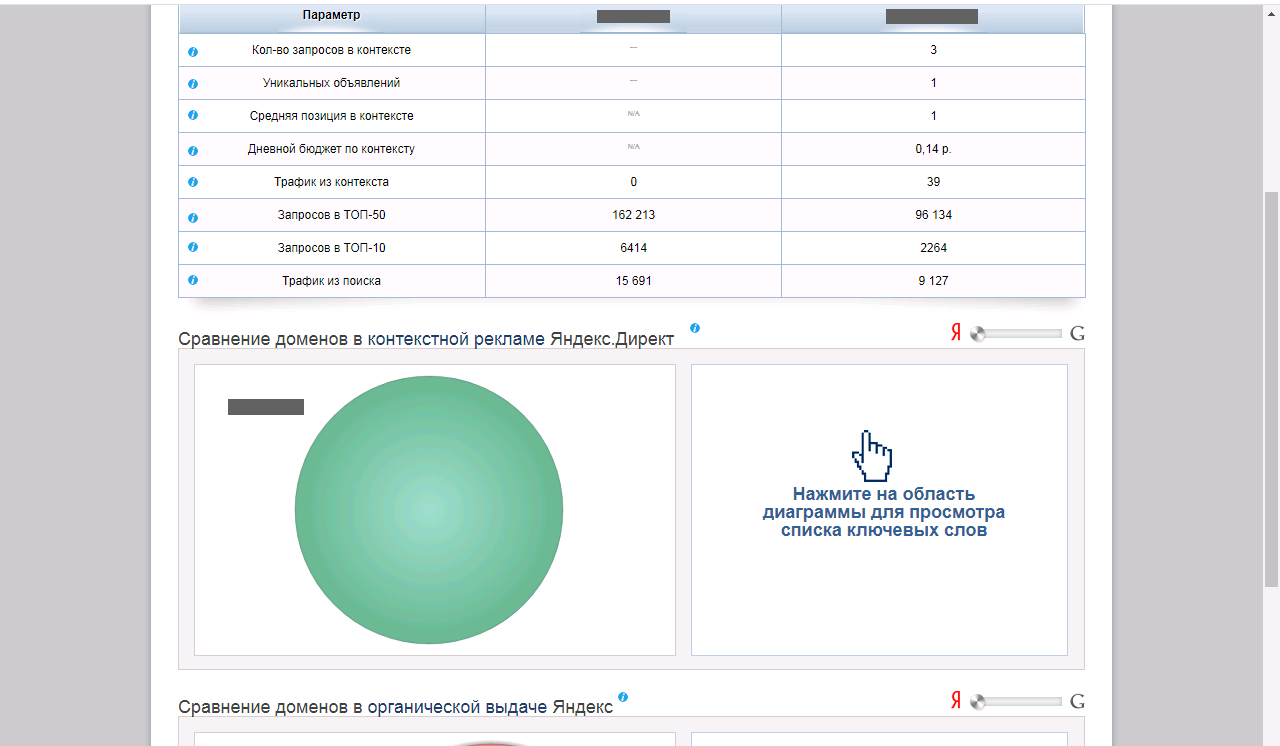1280x746 pixels.
Task: Click the second redacted domain column header
Action: tap(932, 16)
